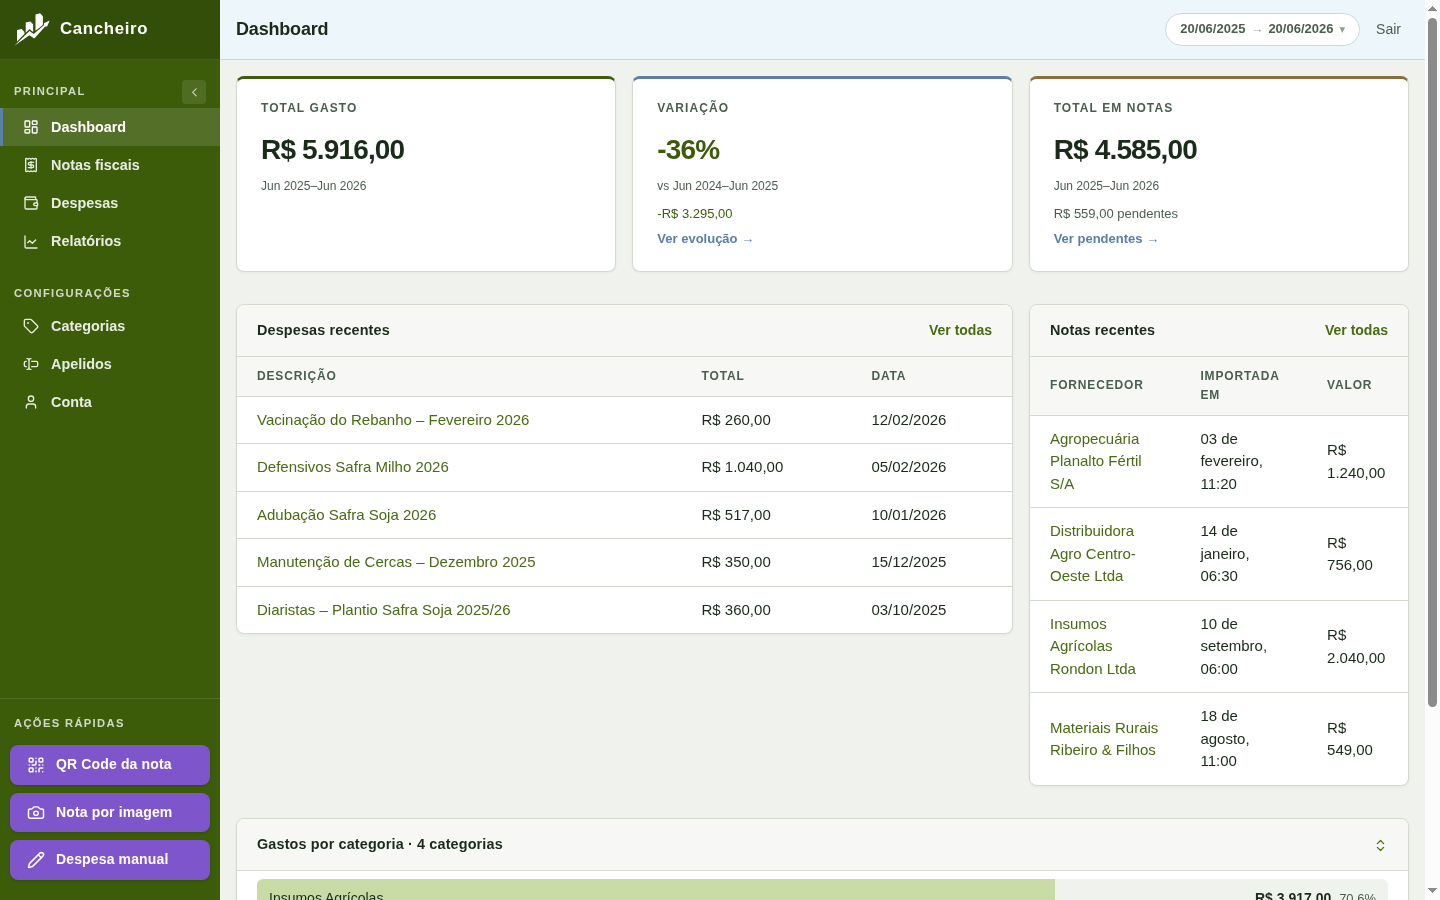Click the Cancheiro logo icon
Viewport: 1440px width, 900px height.
tap(32, 29)
